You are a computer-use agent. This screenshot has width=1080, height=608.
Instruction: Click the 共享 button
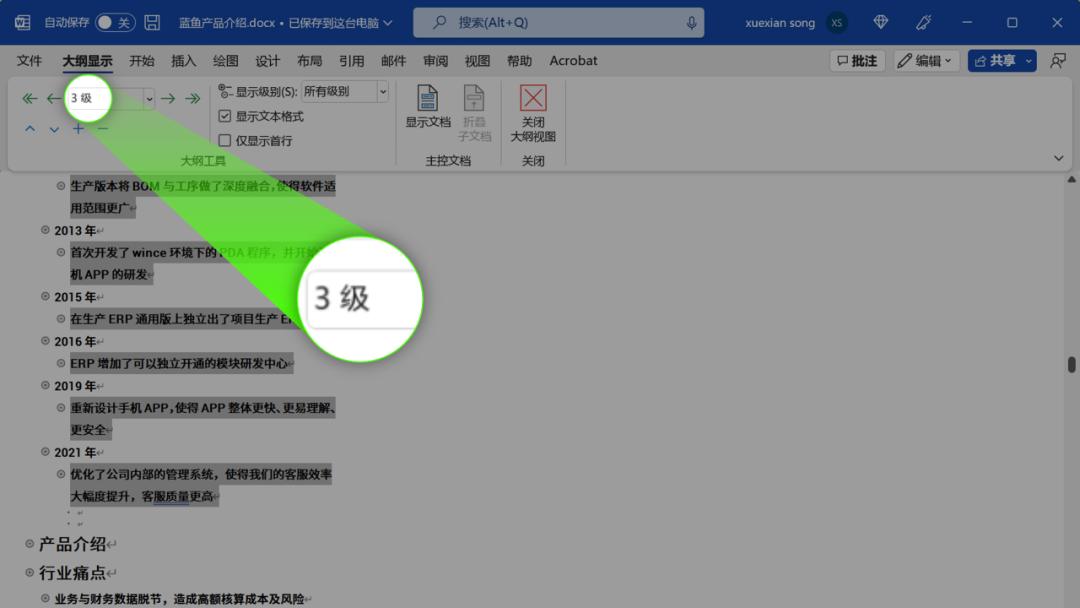pos(1000,60)
